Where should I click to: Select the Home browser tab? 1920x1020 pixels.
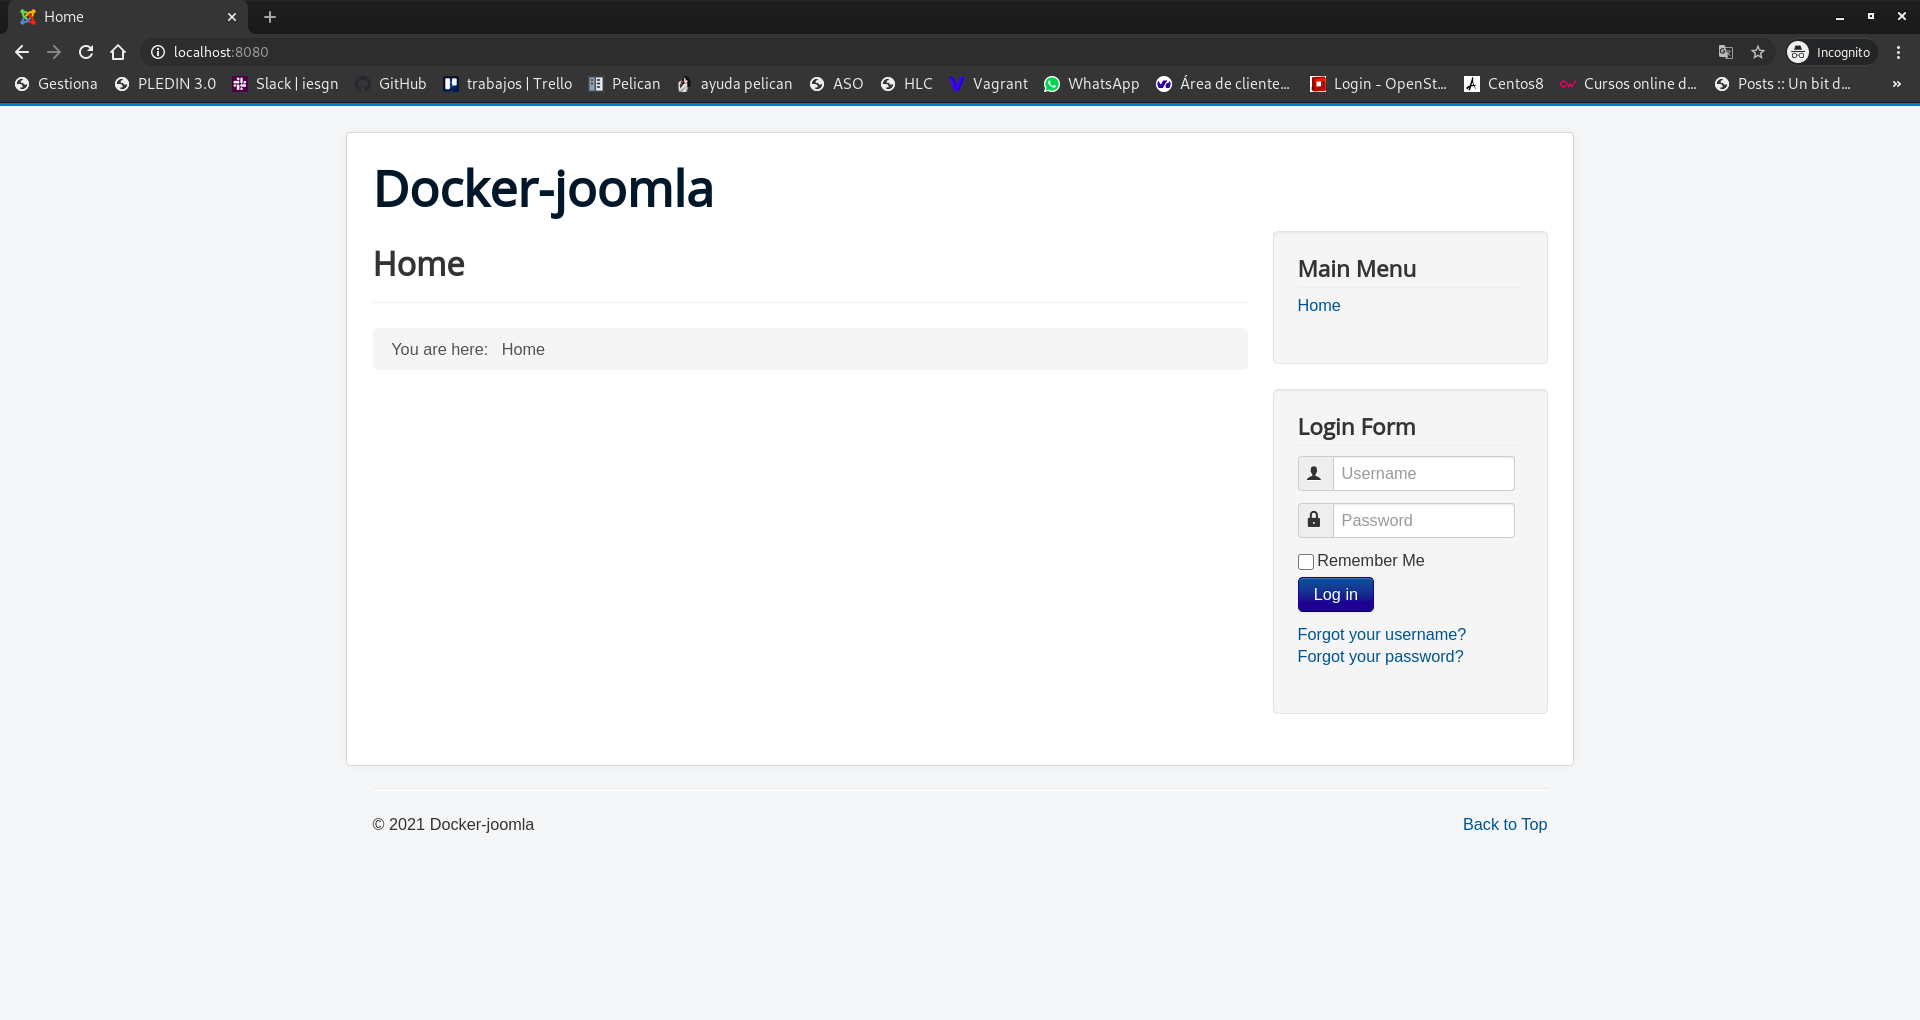(120, 17)
